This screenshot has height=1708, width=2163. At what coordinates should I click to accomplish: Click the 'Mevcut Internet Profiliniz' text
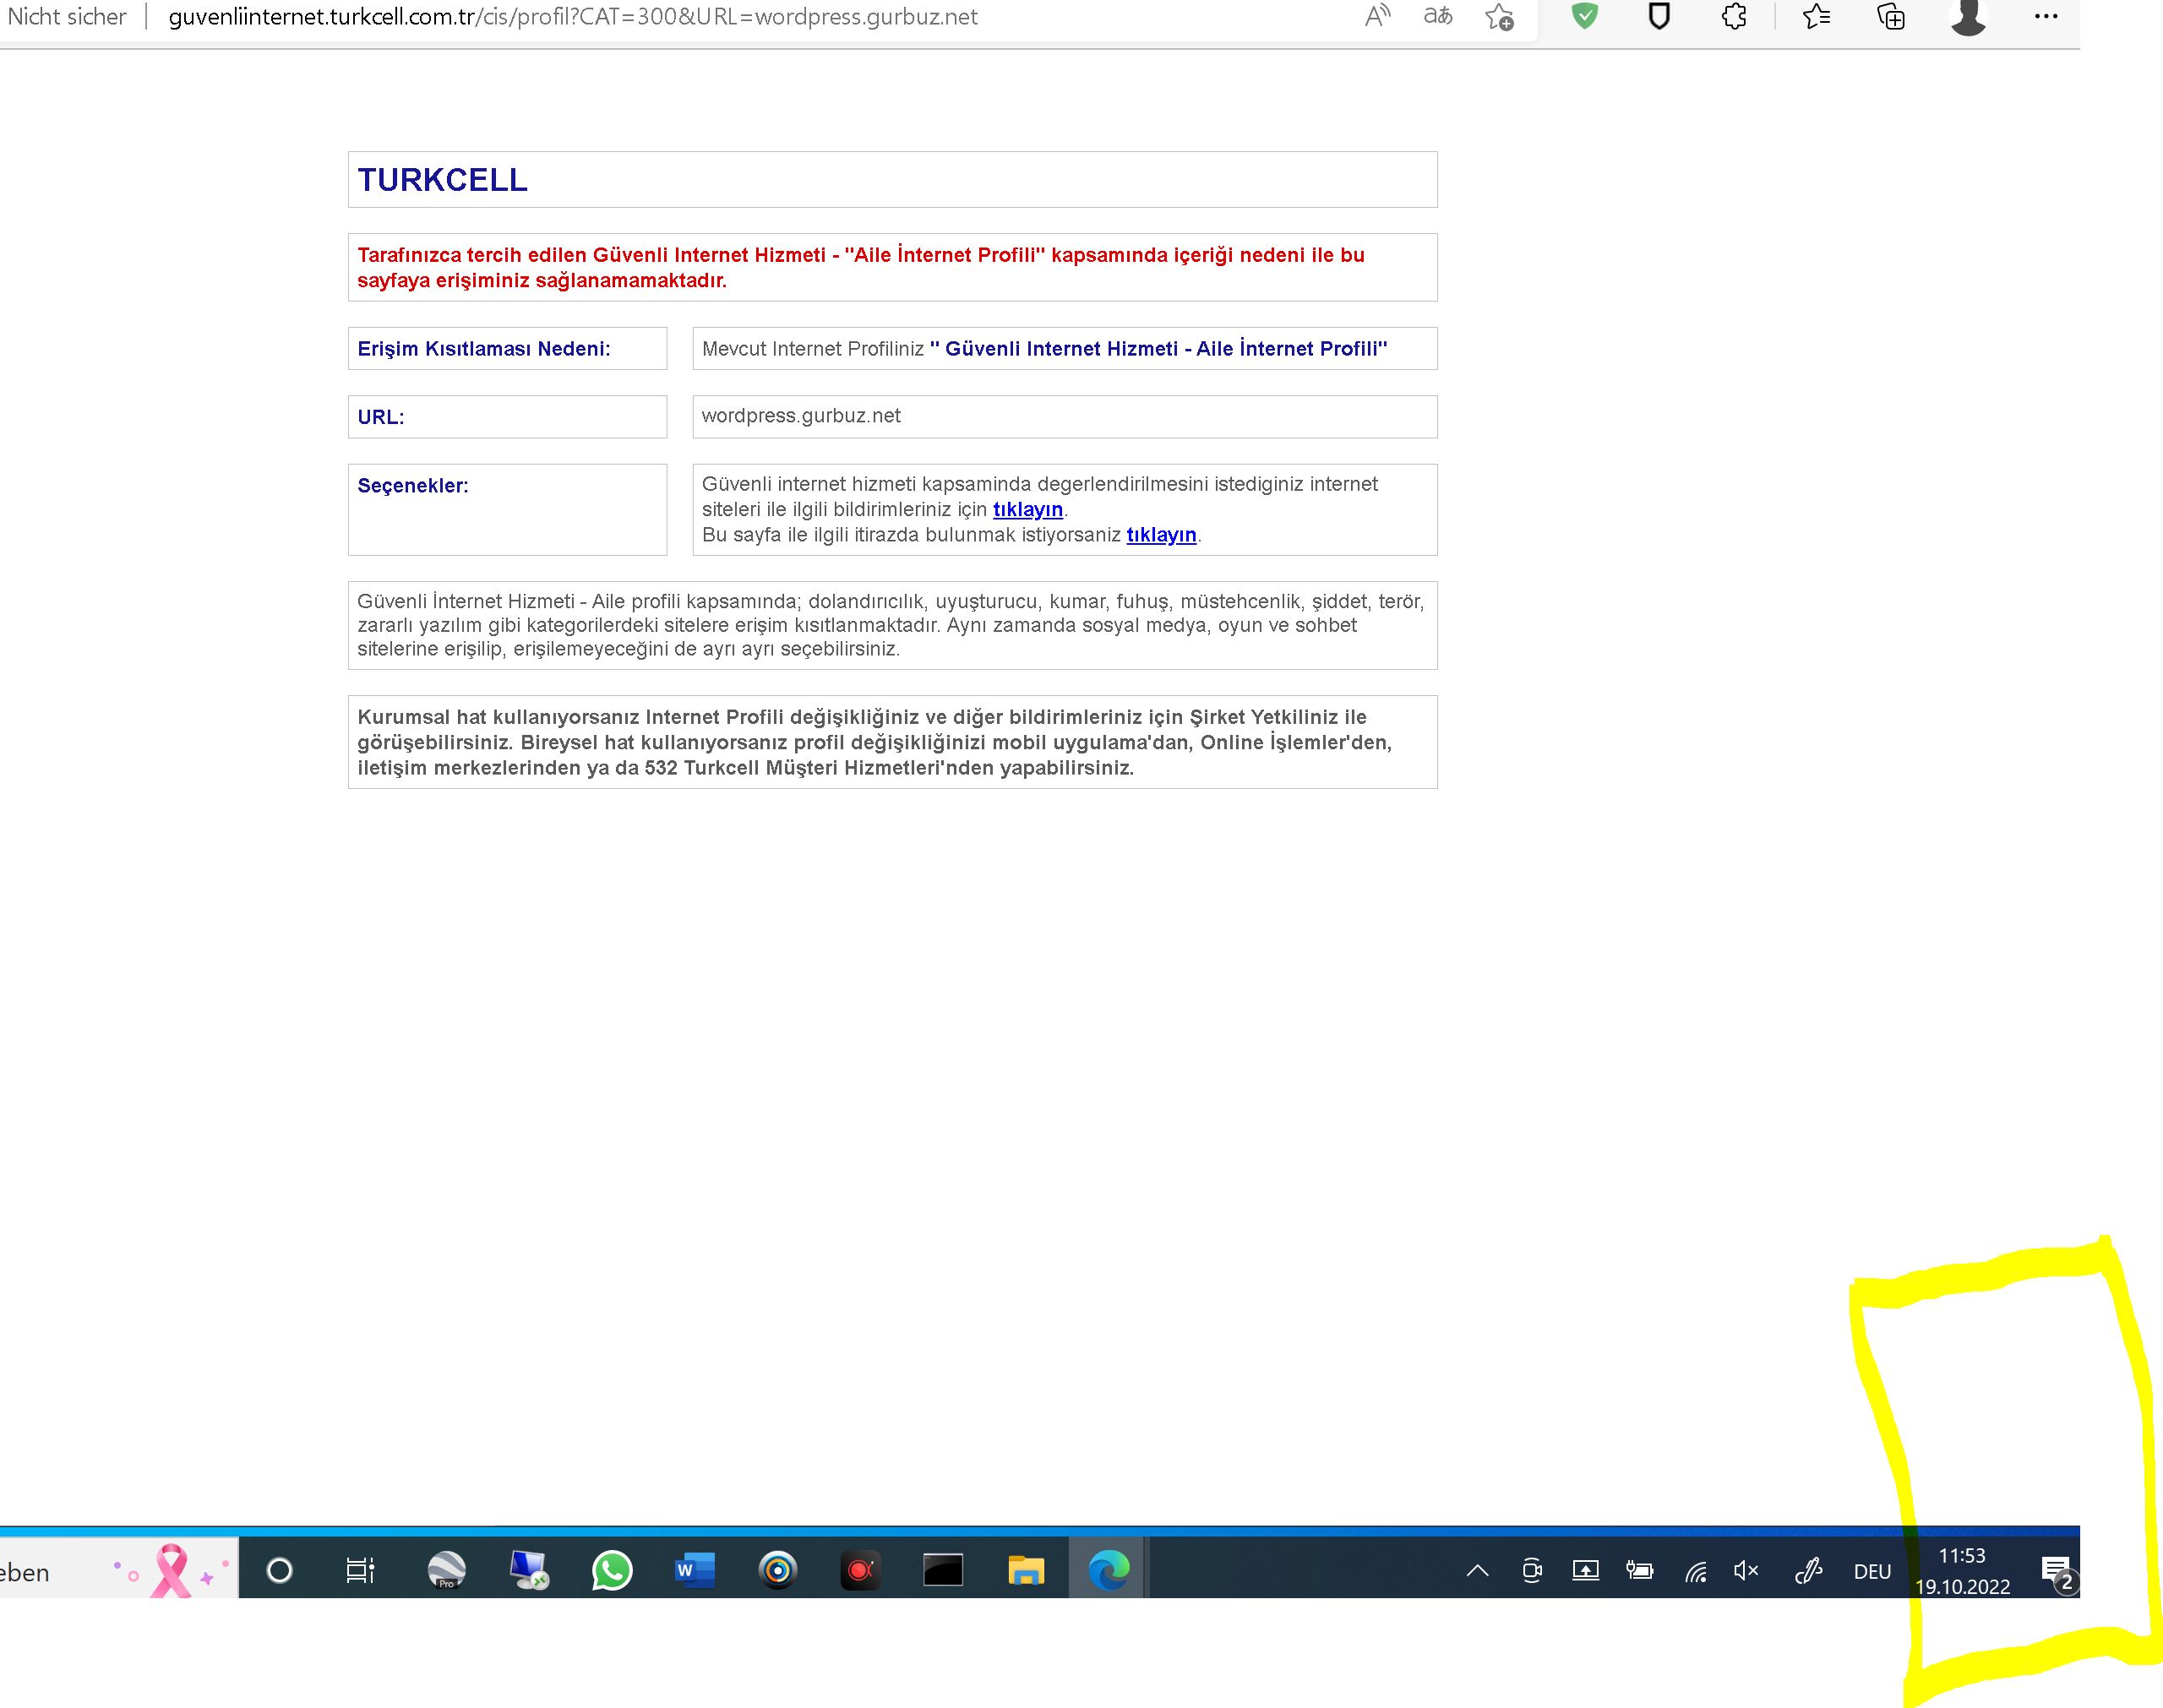[x=813, y=349]
